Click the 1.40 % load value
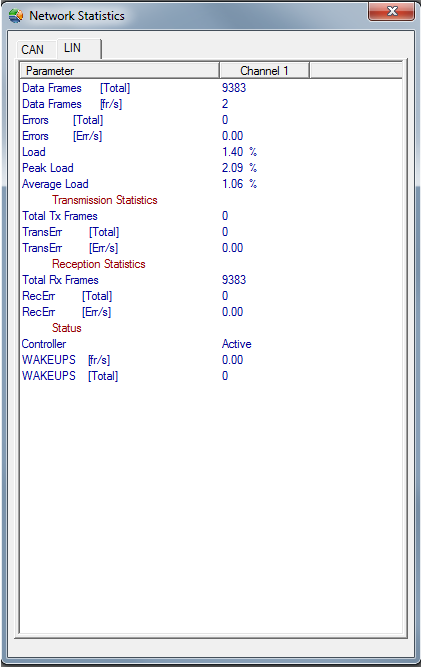 click(239, 152)
